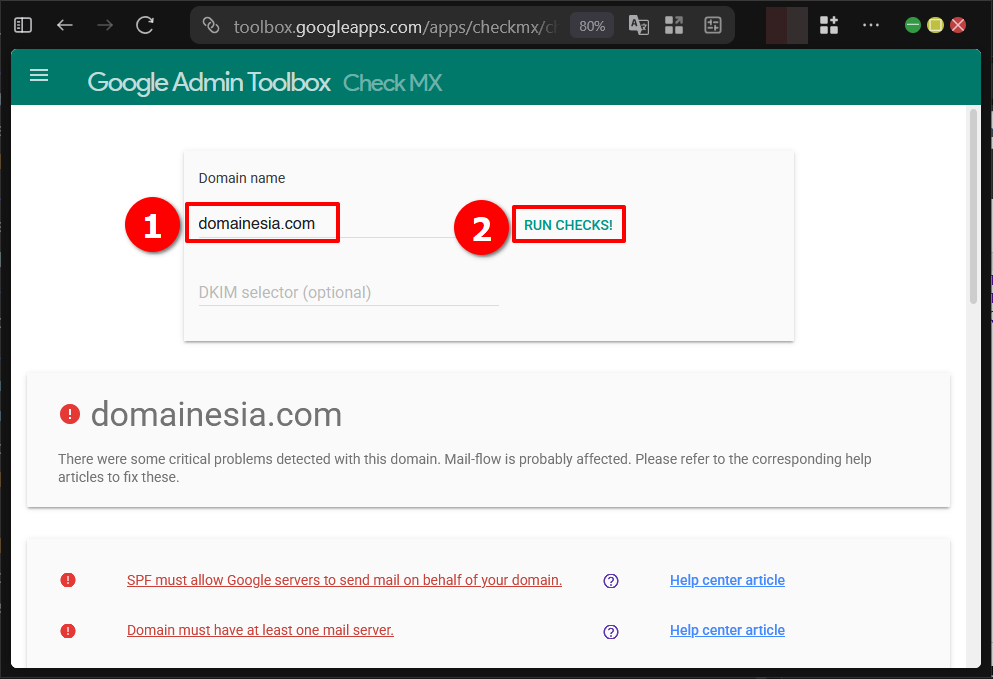The height and width of the screenshot is (679, 993).
Task: Open the hamburger menu in the Toolbox header
Action: (38, 75)
